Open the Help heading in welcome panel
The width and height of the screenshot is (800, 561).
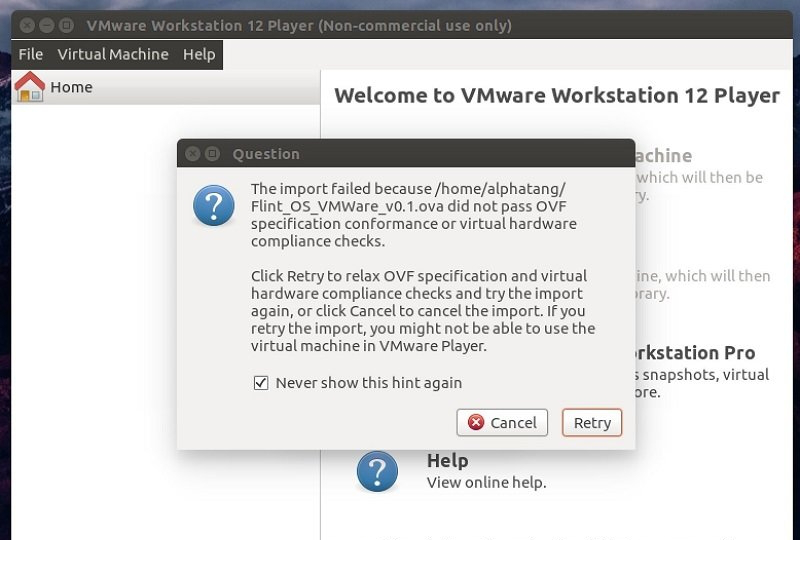(447, 461)
